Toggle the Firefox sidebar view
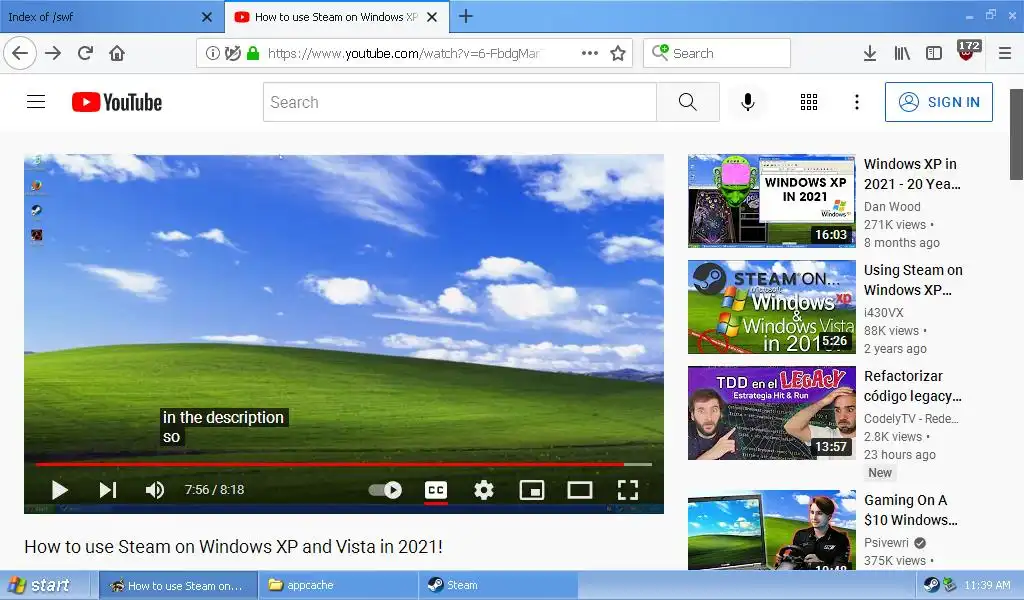Viewport: 1024px width, 600px height. click(x=934, y=53)
